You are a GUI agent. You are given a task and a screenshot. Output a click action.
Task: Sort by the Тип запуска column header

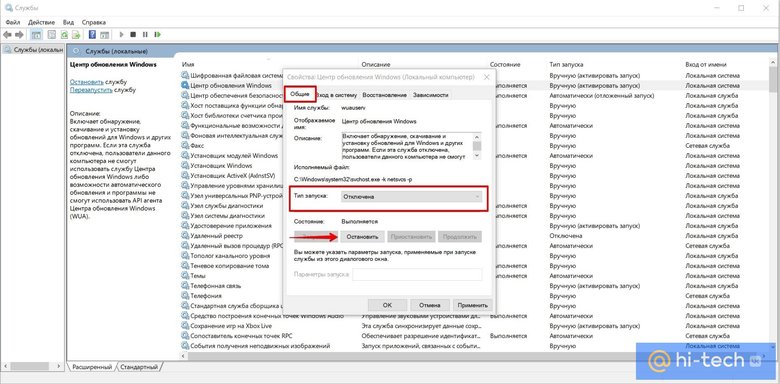(x=567, y=65)
